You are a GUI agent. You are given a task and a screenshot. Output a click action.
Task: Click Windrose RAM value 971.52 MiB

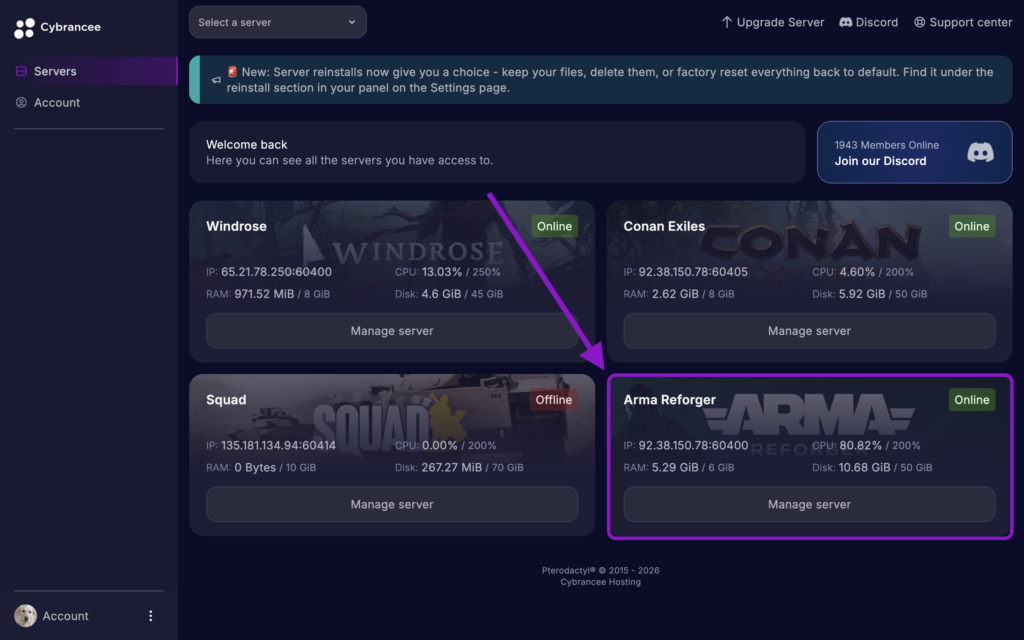pos(264,294)
